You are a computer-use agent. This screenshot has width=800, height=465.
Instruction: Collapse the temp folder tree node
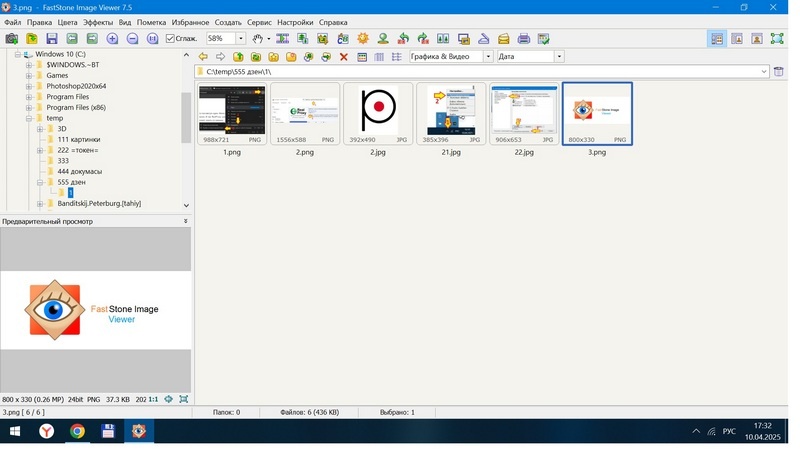[29, 118]
